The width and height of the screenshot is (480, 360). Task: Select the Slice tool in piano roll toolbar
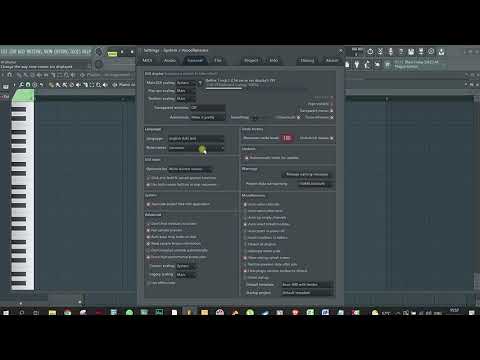tap(85, 85)
